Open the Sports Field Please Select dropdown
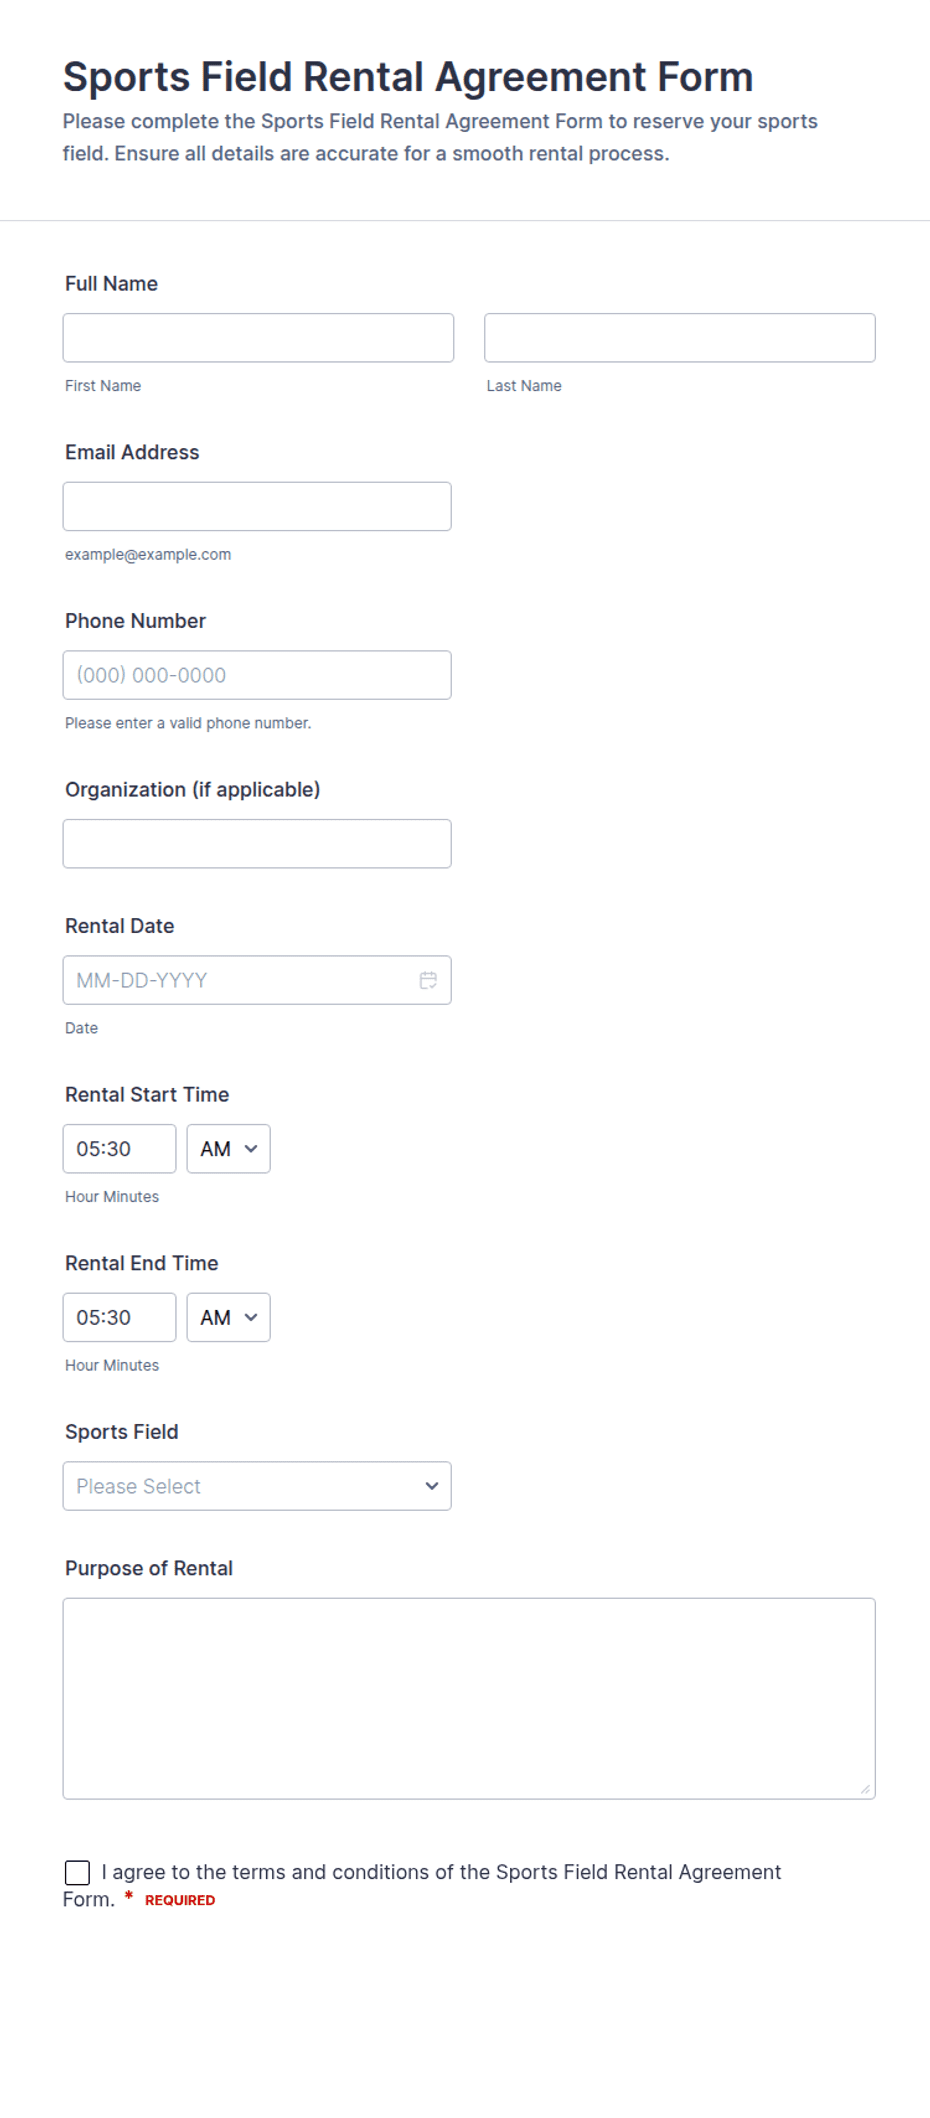The image size is (930, 2118). 257,1486
